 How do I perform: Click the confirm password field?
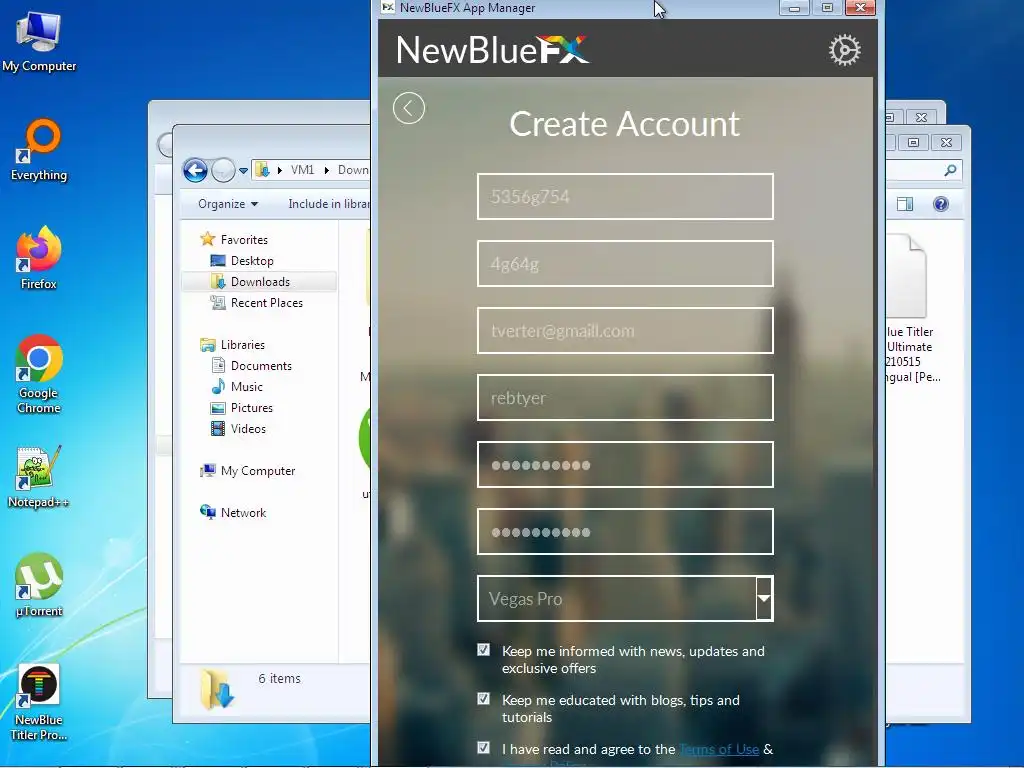pyautogui.click(x=625, y=532)
